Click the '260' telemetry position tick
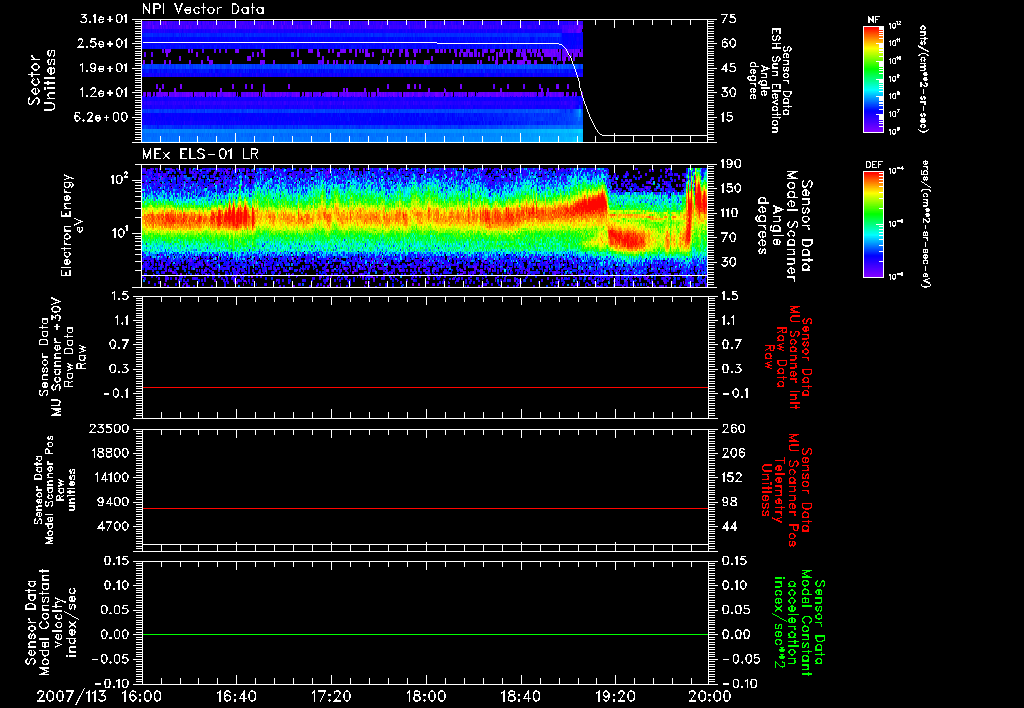The width and height of the screenshot is (1024, 708). click(x=731, y=428)
